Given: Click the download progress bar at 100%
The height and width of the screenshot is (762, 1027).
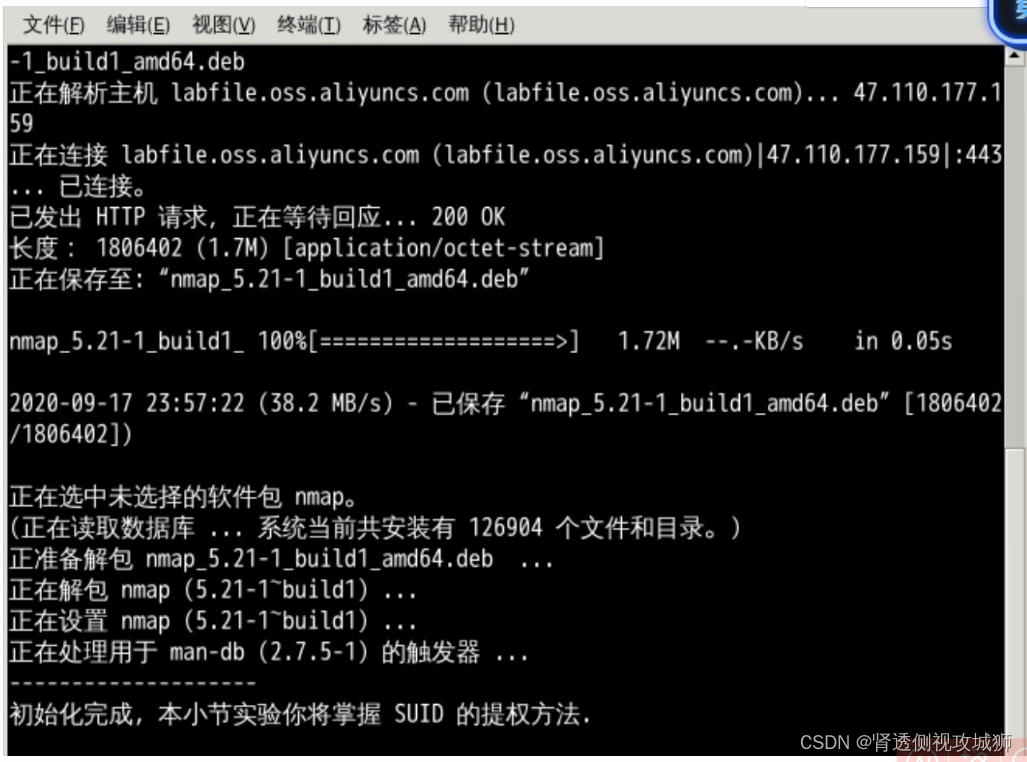Looking at the screenshot, I should pyautogui.click(x=443, y=341).
